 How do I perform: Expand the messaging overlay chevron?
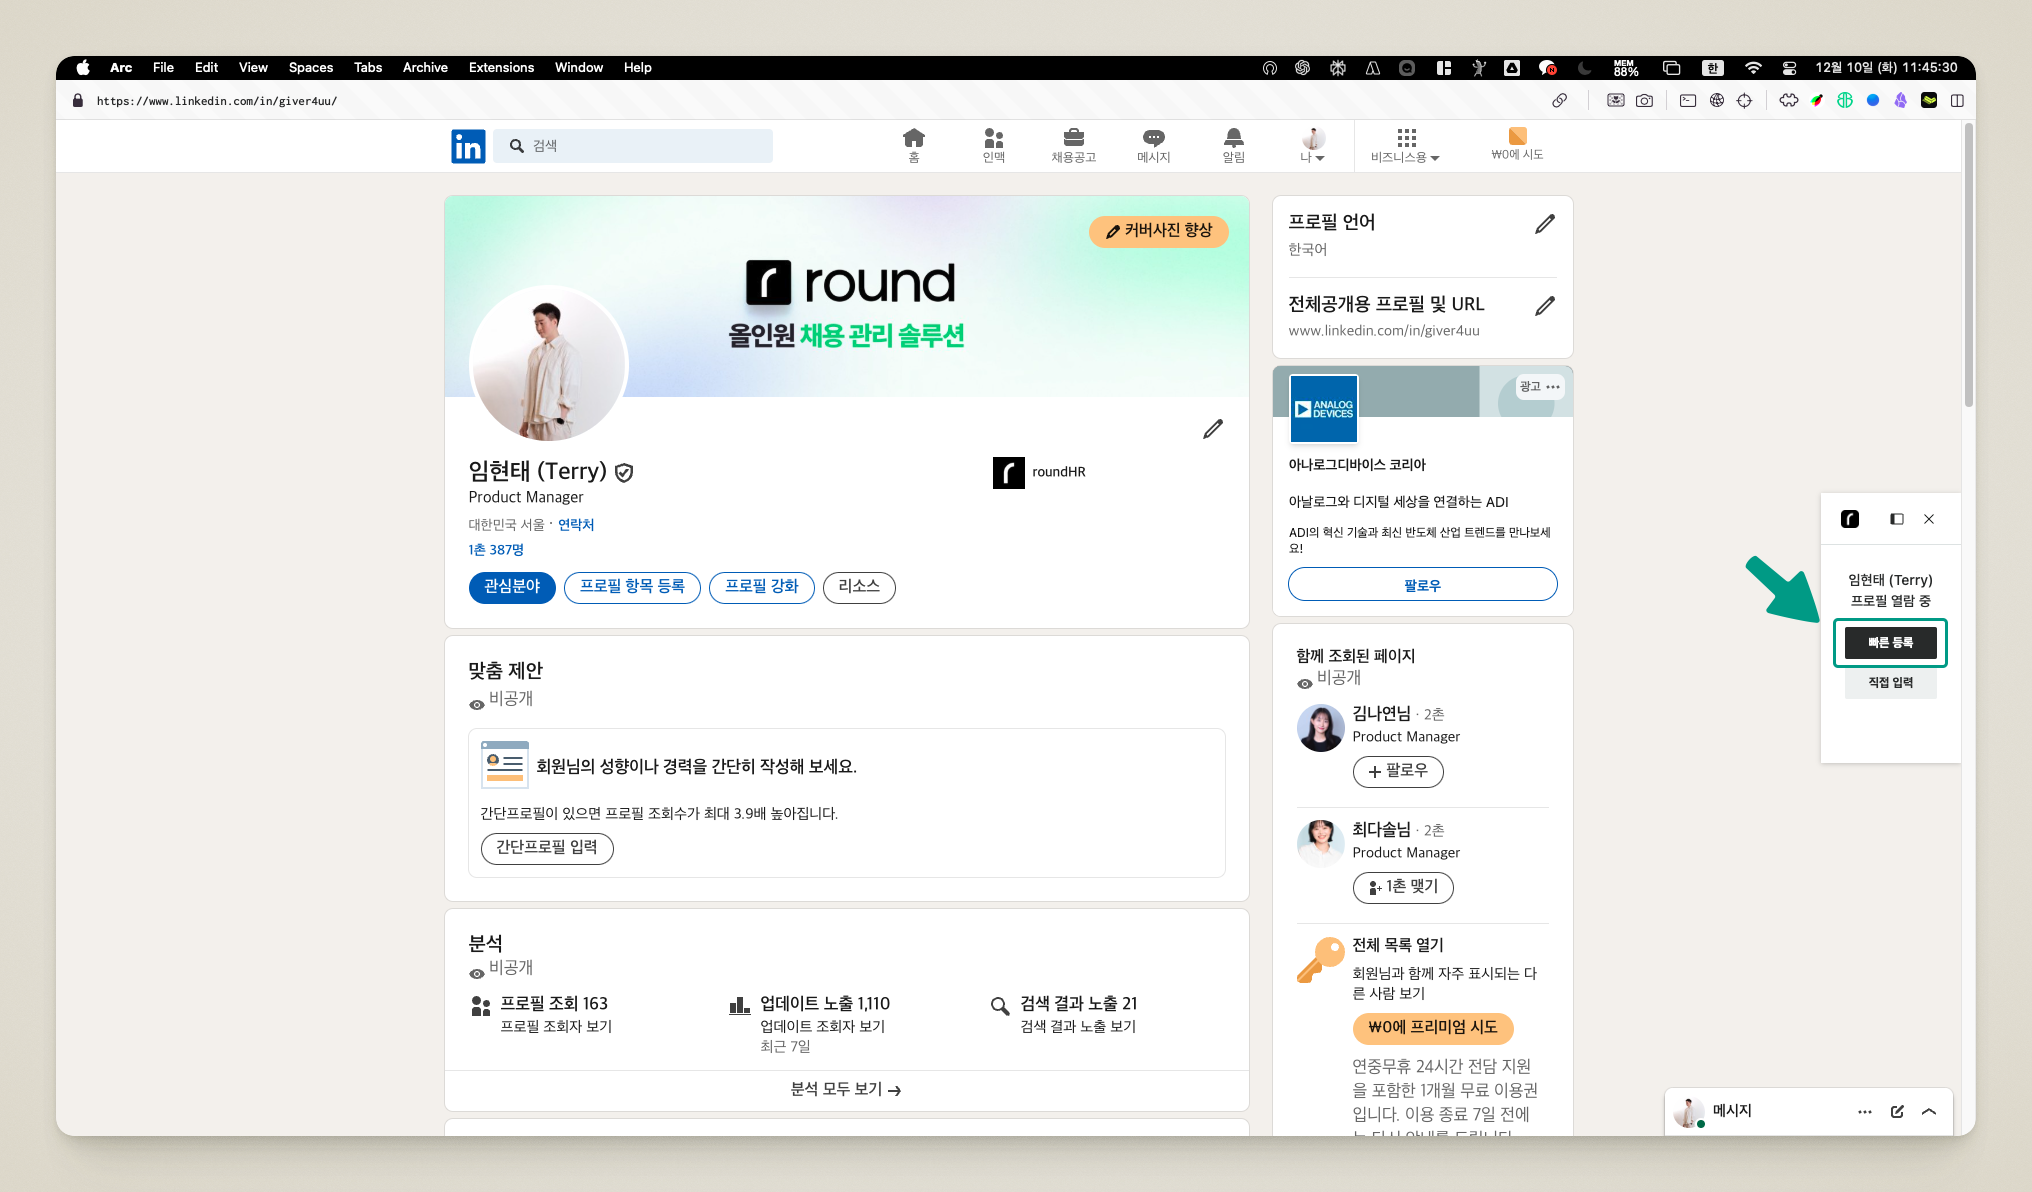pyautogui.click(x=1929, y=1112)
